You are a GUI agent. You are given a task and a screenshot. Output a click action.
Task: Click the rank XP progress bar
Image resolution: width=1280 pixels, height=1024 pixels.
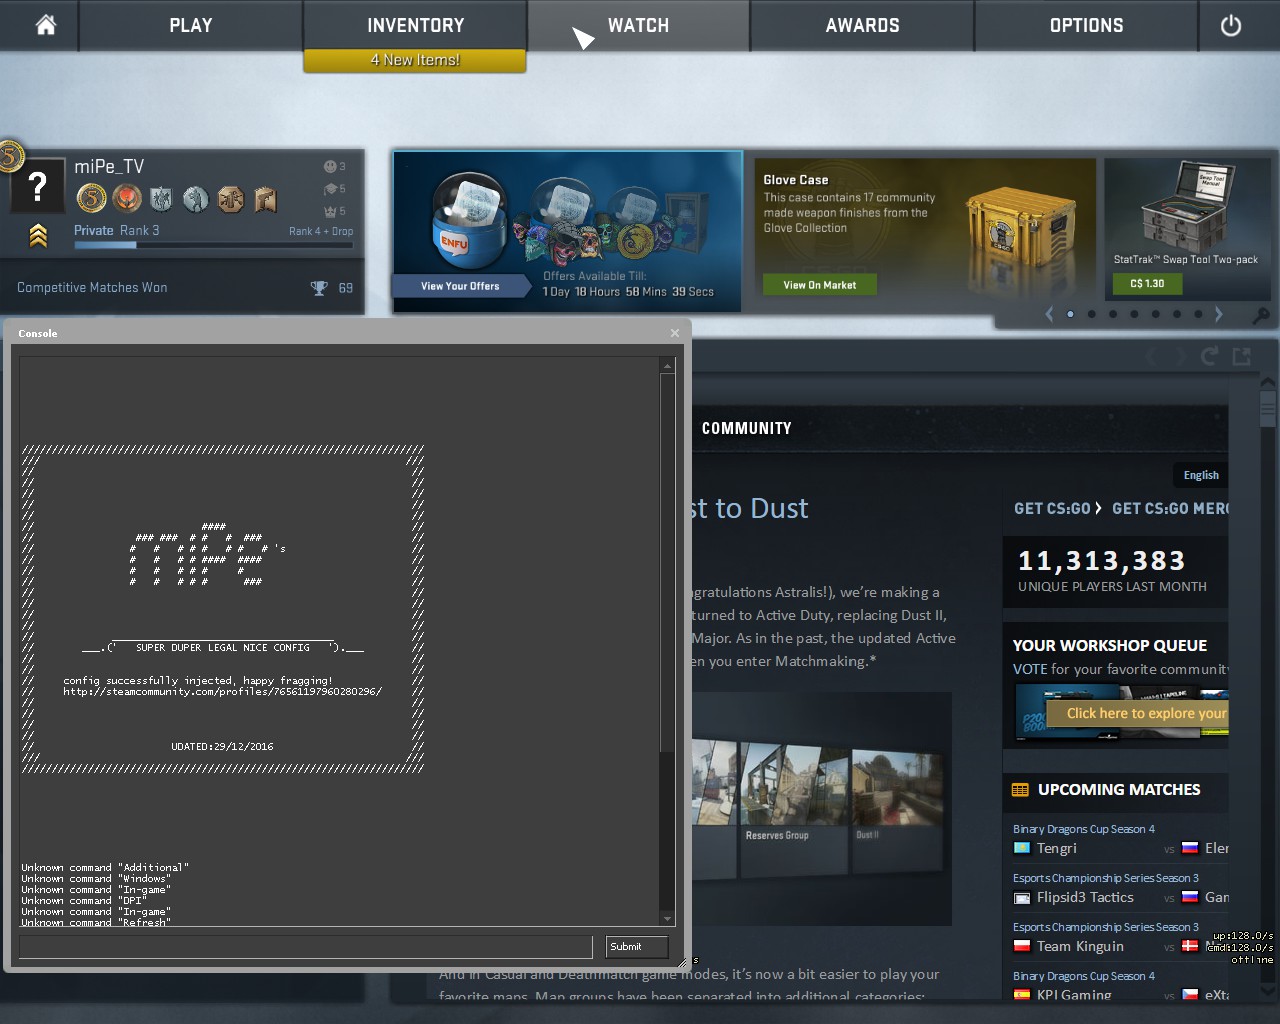click(x=213, y=245)
